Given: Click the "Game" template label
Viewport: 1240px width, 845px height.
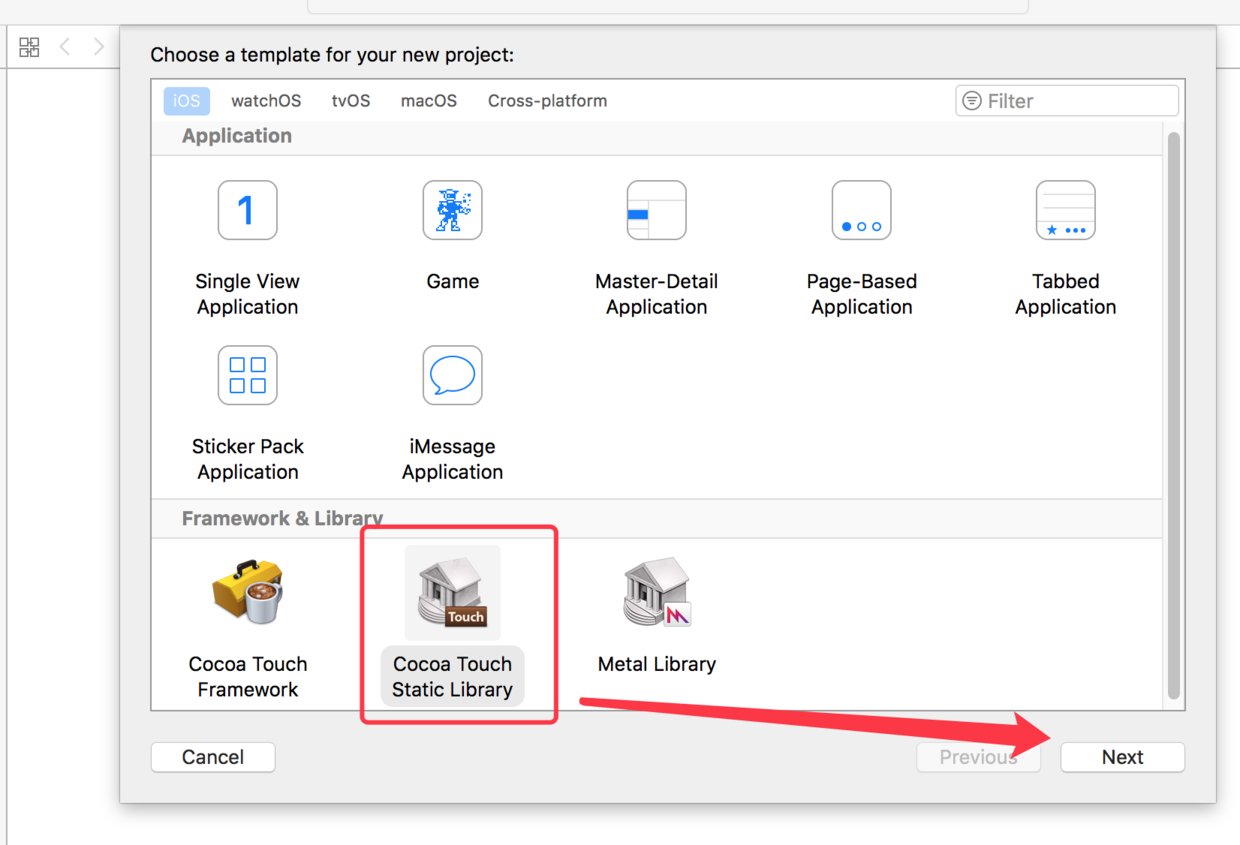Looking at the screenshot, I should point(452,281).
